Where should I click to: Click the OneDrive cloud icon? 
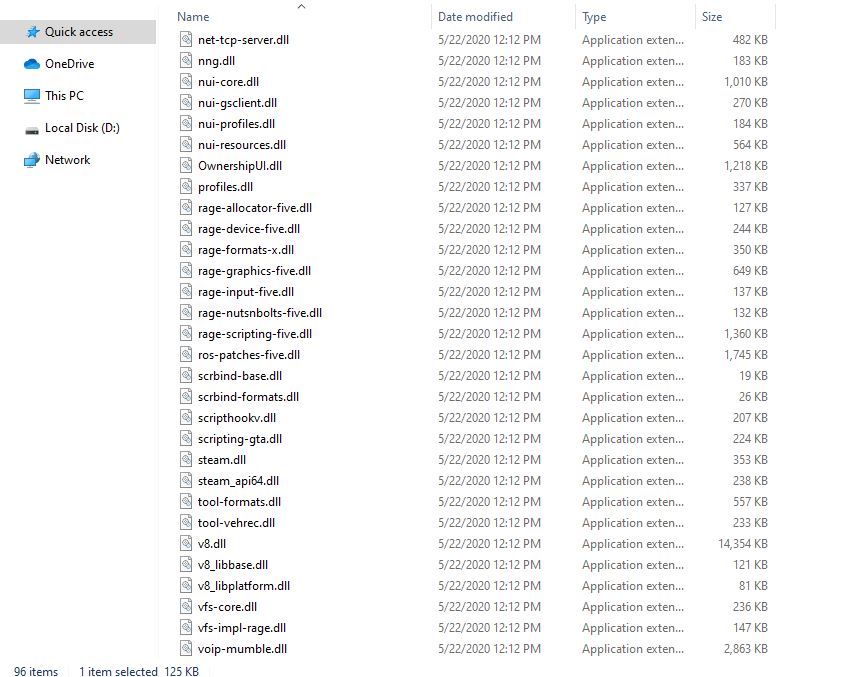[x=32, y=64]
